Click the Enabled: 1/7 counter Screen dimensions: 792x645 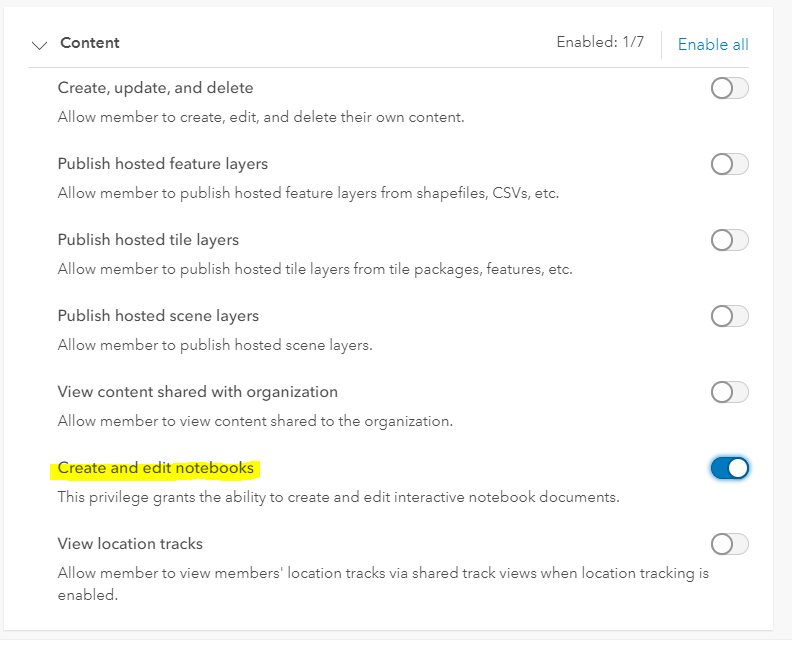pyautogui.click(x=600, y=42)
